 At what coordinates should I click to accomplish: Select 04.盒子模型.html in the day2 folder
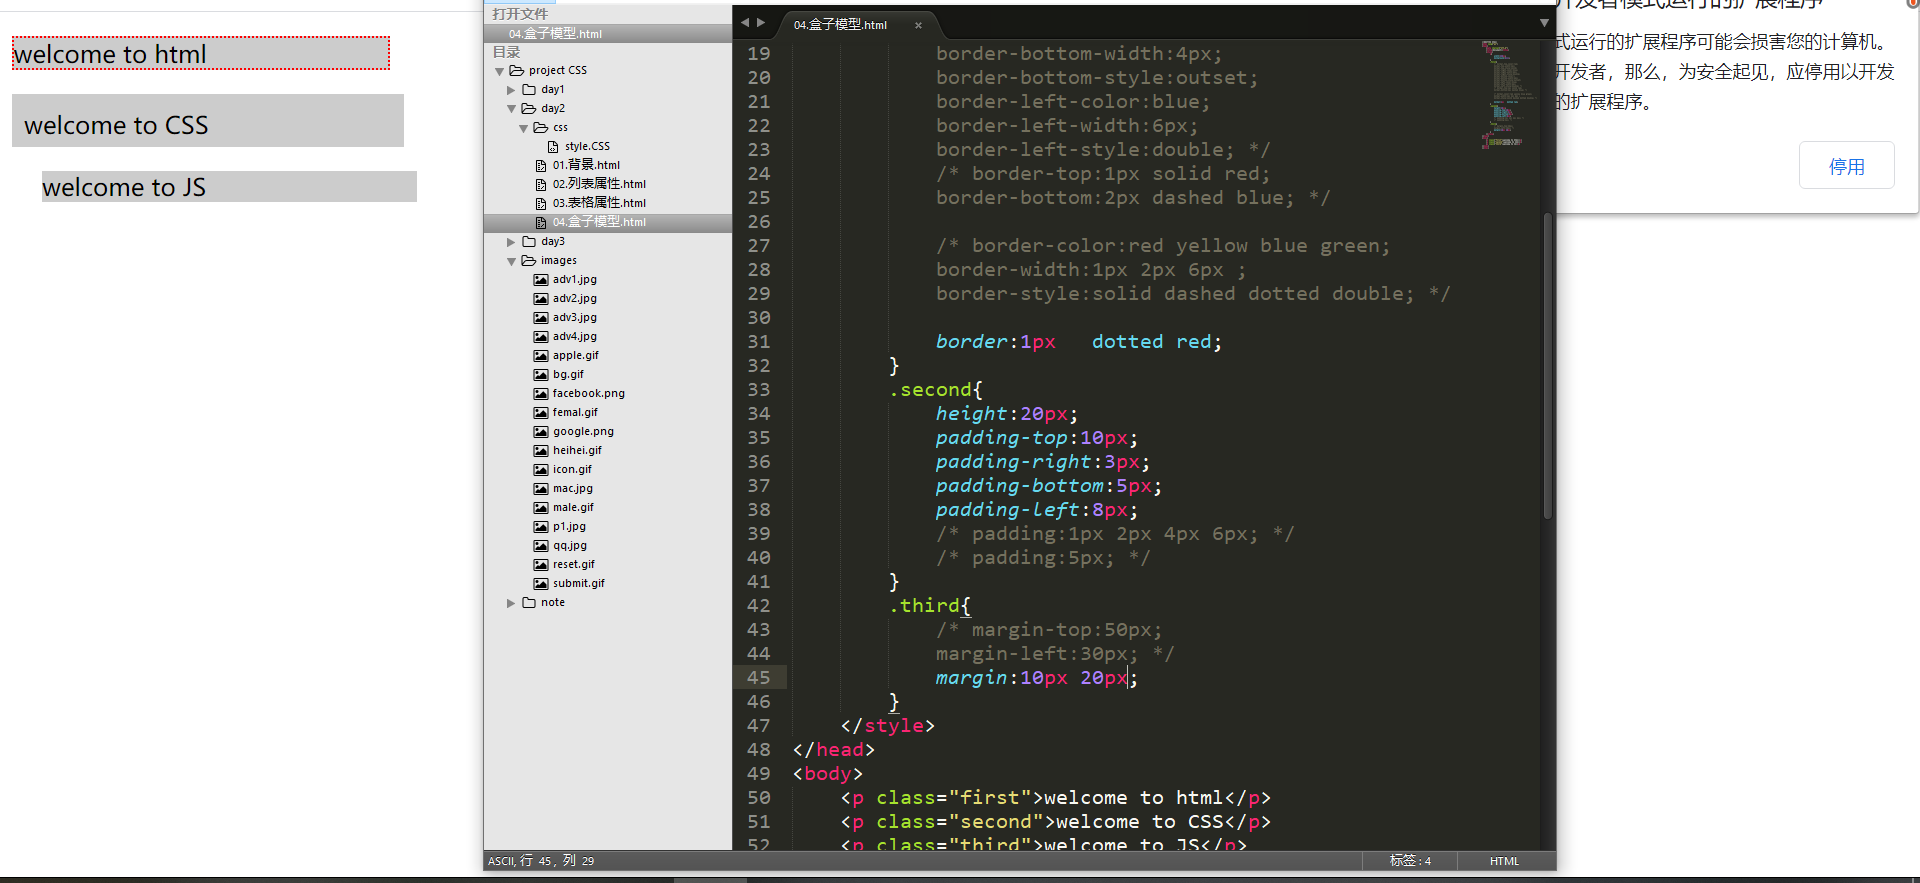click(x=608, y=222)
